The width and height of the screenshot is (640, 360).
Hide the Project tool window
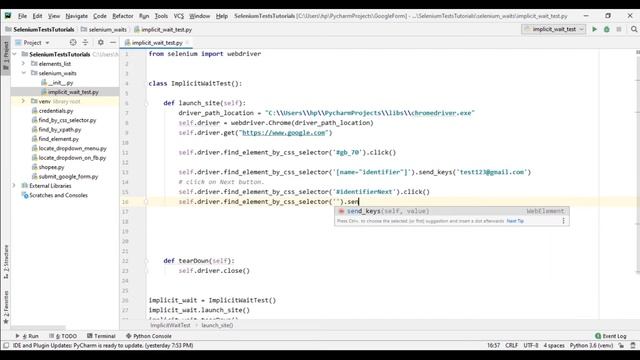tap(113, 42)
